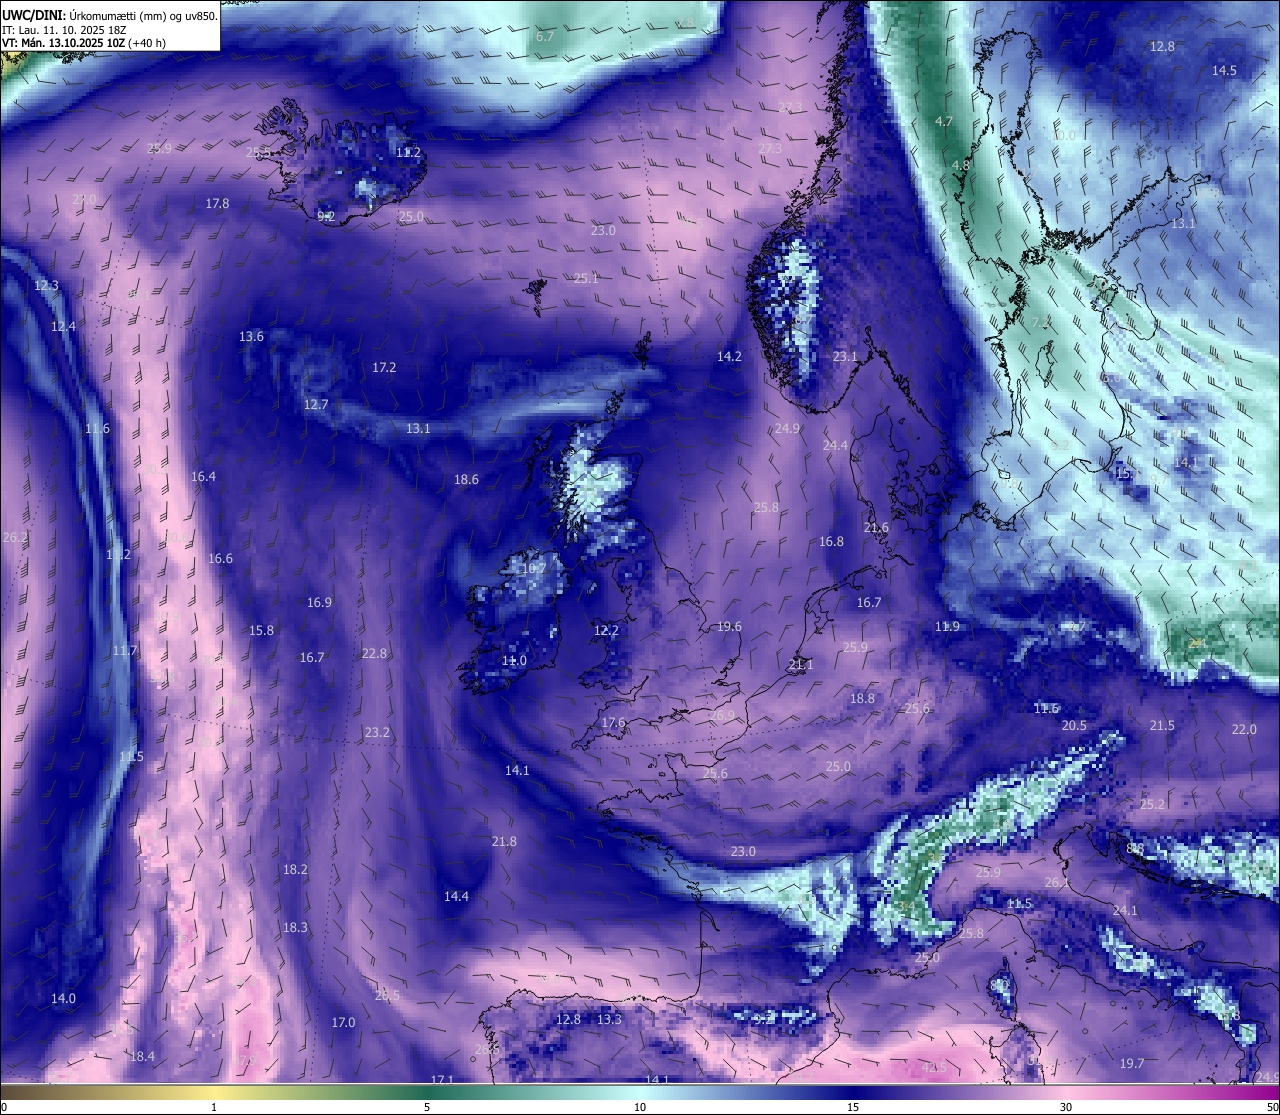Click the value 9.2 on Iceland's south coast

tap(325, 216)
